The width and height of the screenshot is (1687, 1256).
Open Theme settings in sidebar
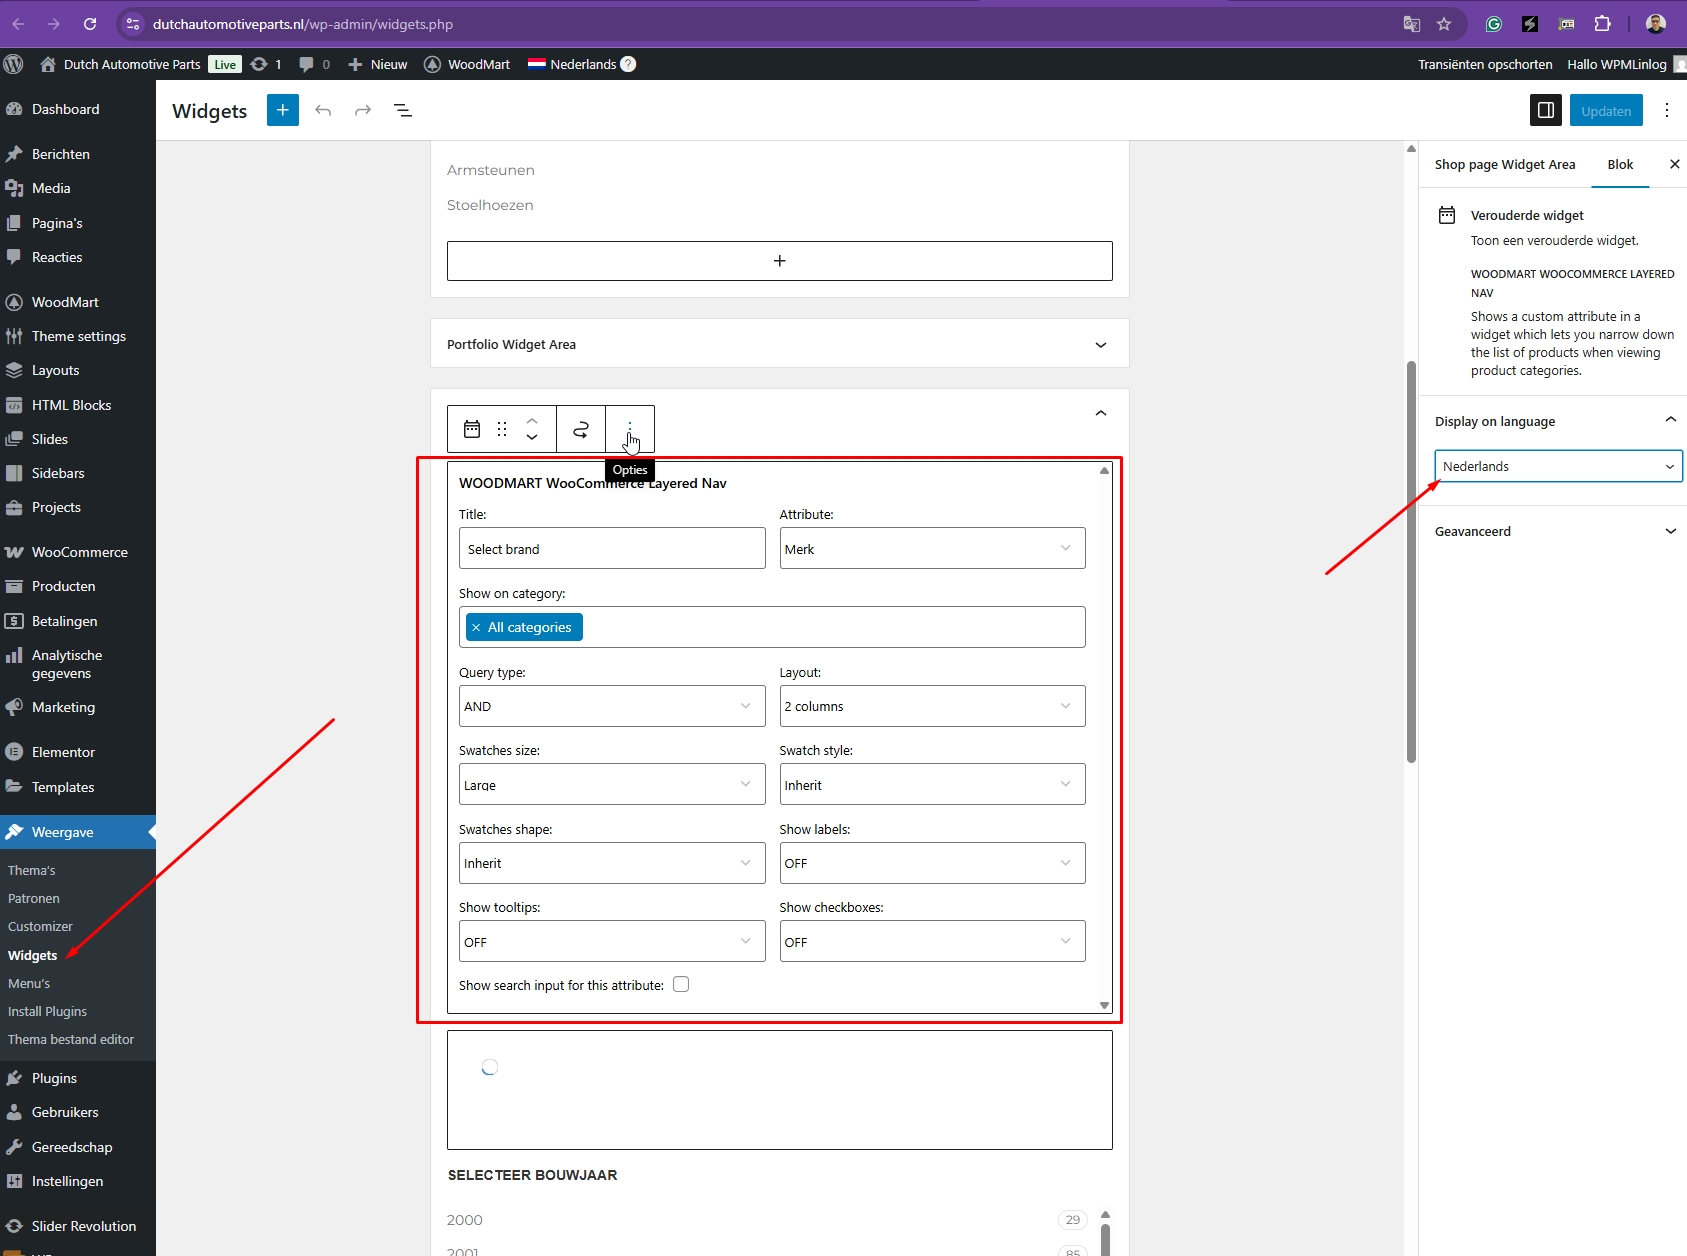(78, 336)
